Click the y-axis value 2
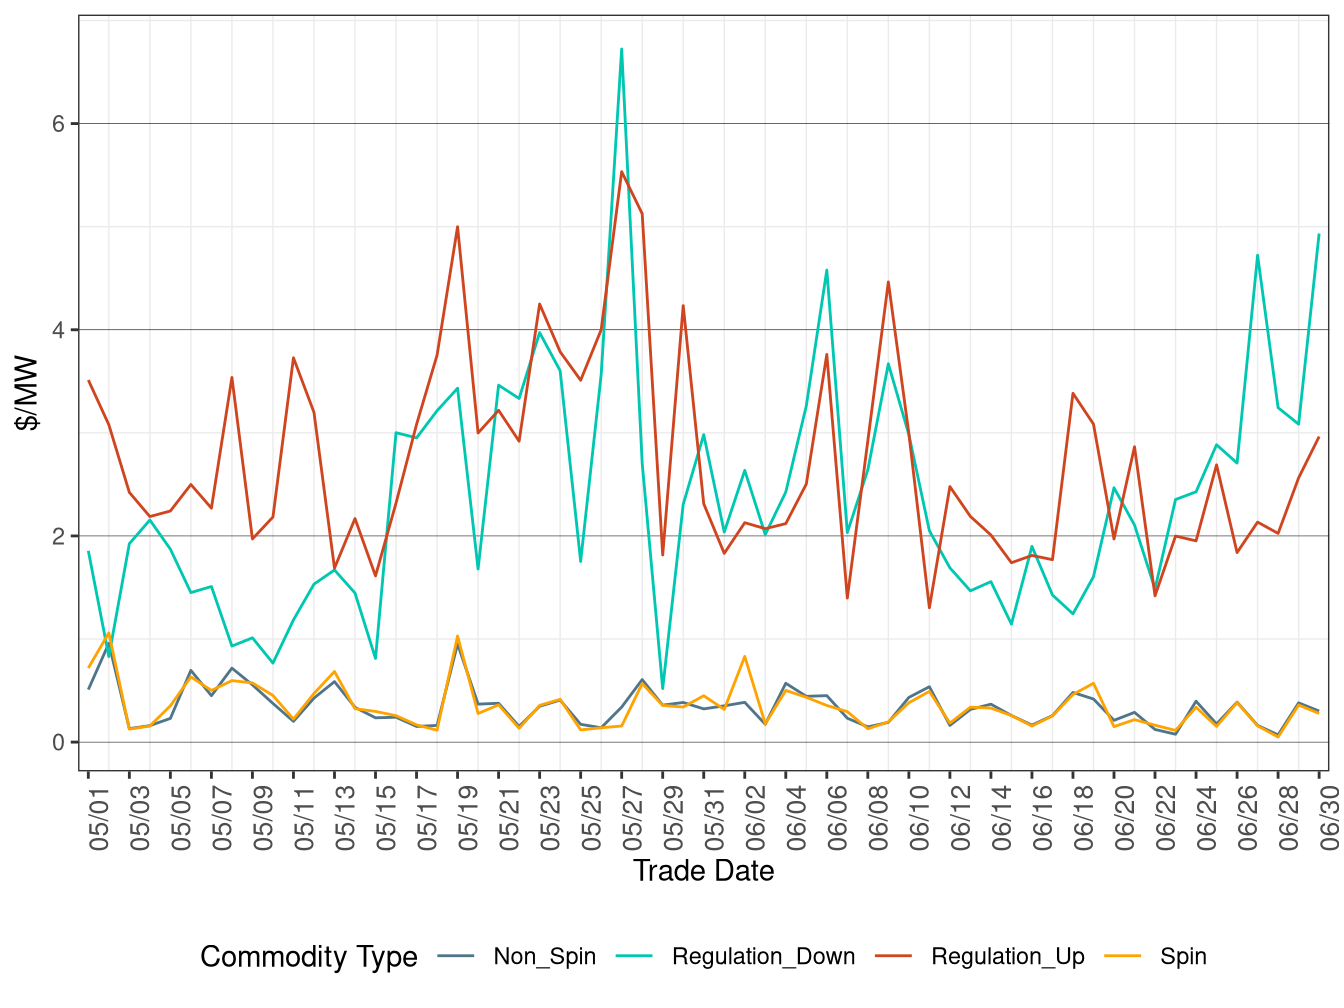The image size is (1344, 1008). (x=58, y=536)
